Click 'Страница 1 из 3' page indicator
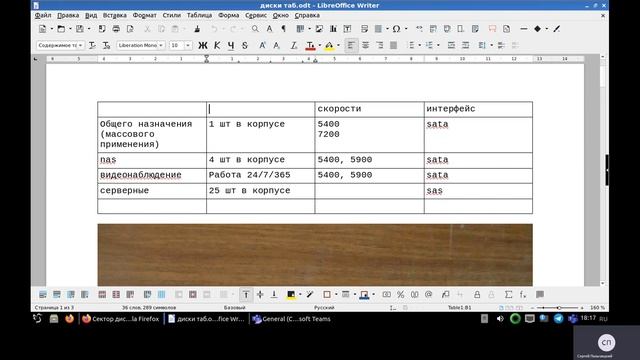 tap(55, 307)
